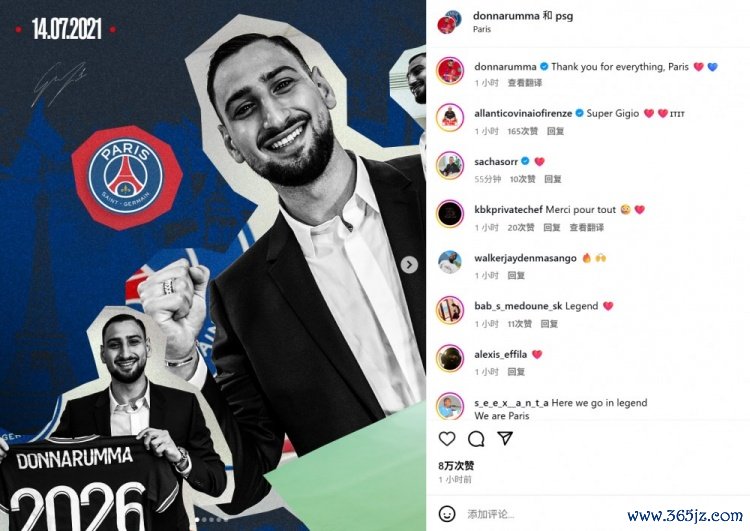
Task: View the 8万 likes list for the post
Action: [x=456, y=465]
